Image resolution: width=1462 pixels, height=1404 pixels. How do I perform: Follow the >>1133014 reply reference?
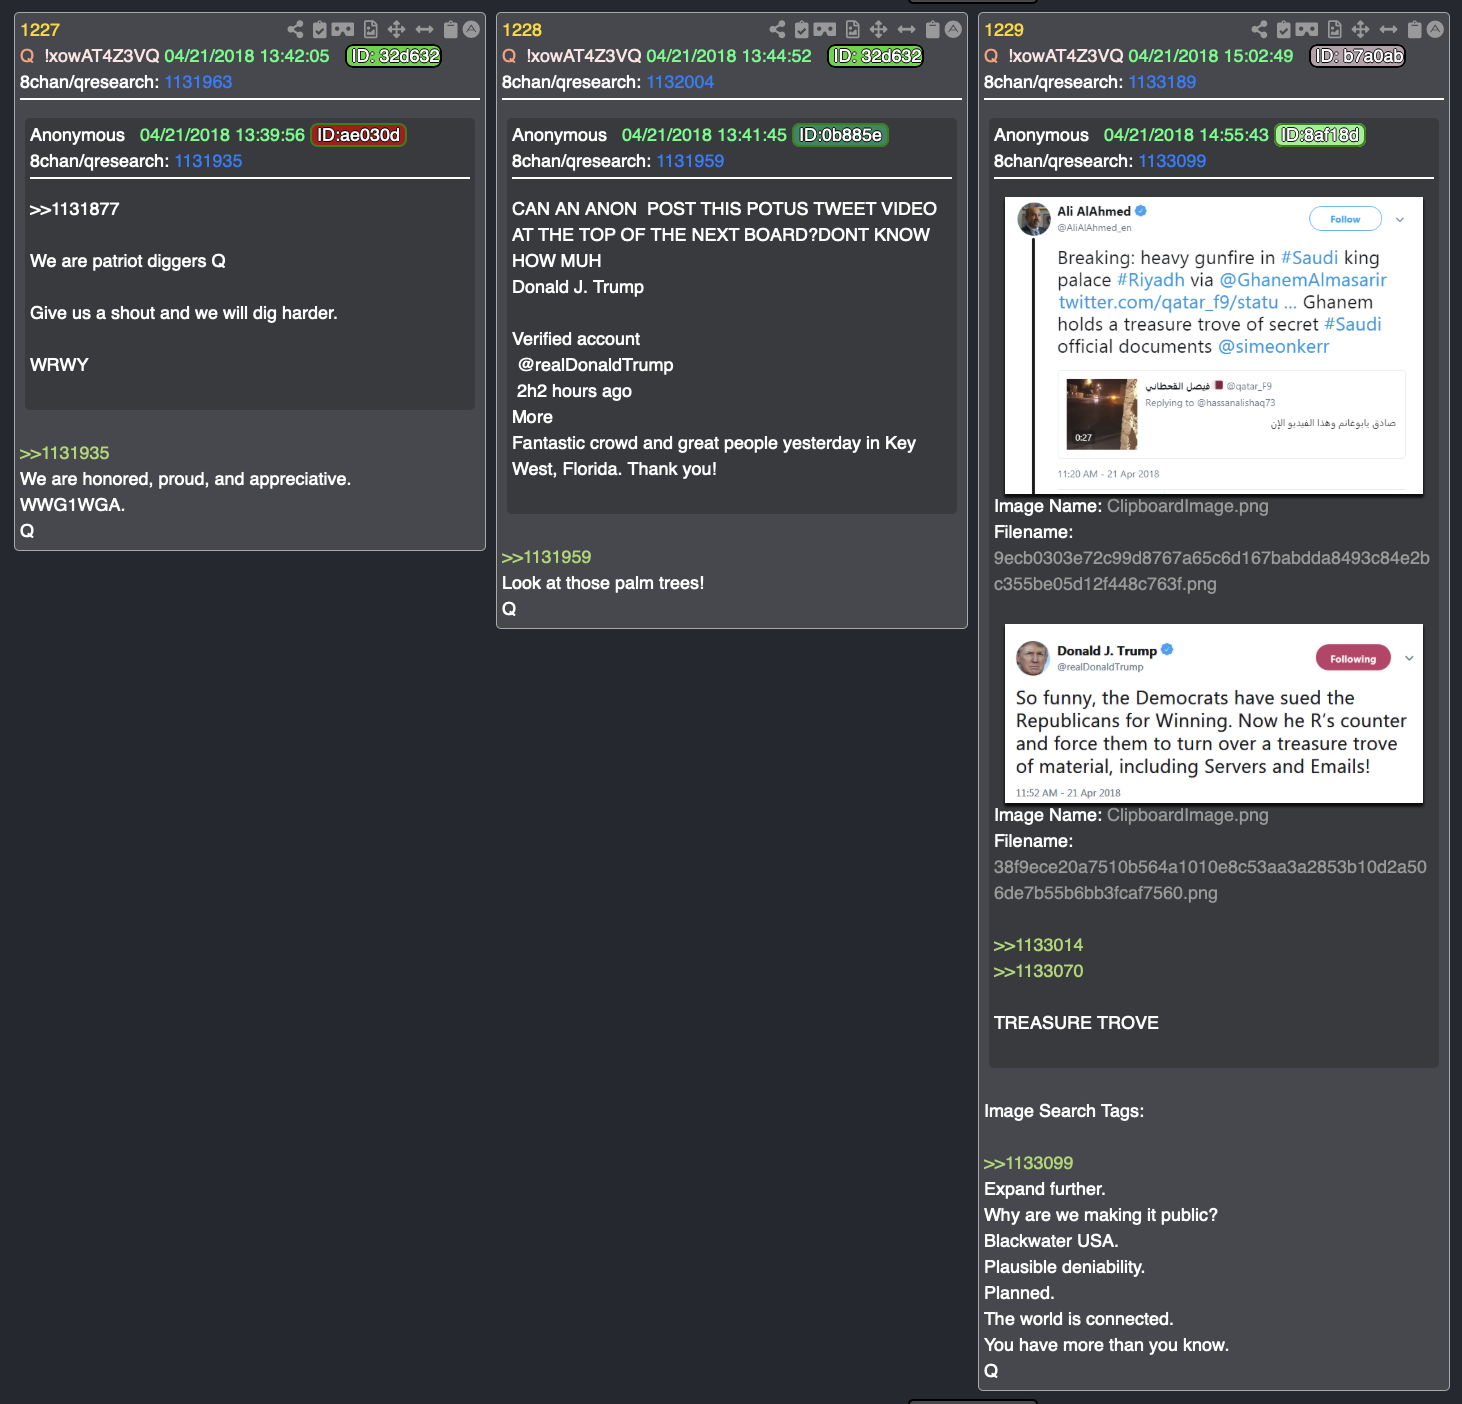pyautogui.click(x=1038, y=945)
